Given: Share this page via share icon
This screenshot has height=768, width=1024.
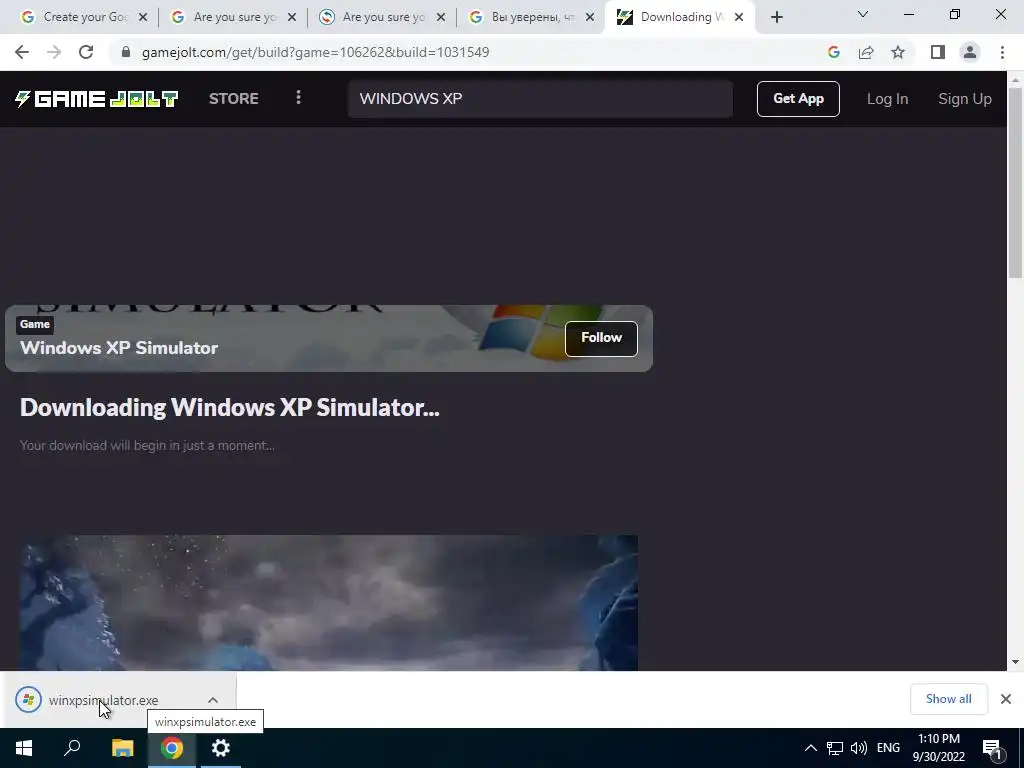Looking at the screenshot, I should pos(866,52).
